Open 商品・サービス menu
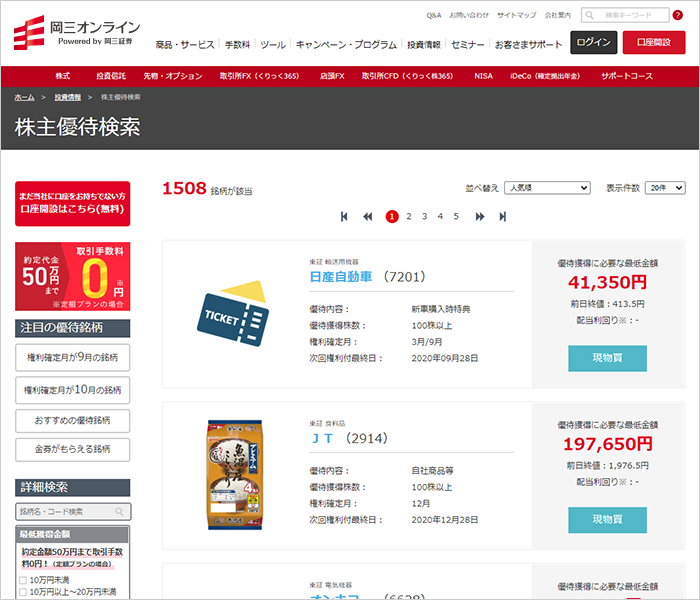This screenshot has width=700, height=600. 185,45
